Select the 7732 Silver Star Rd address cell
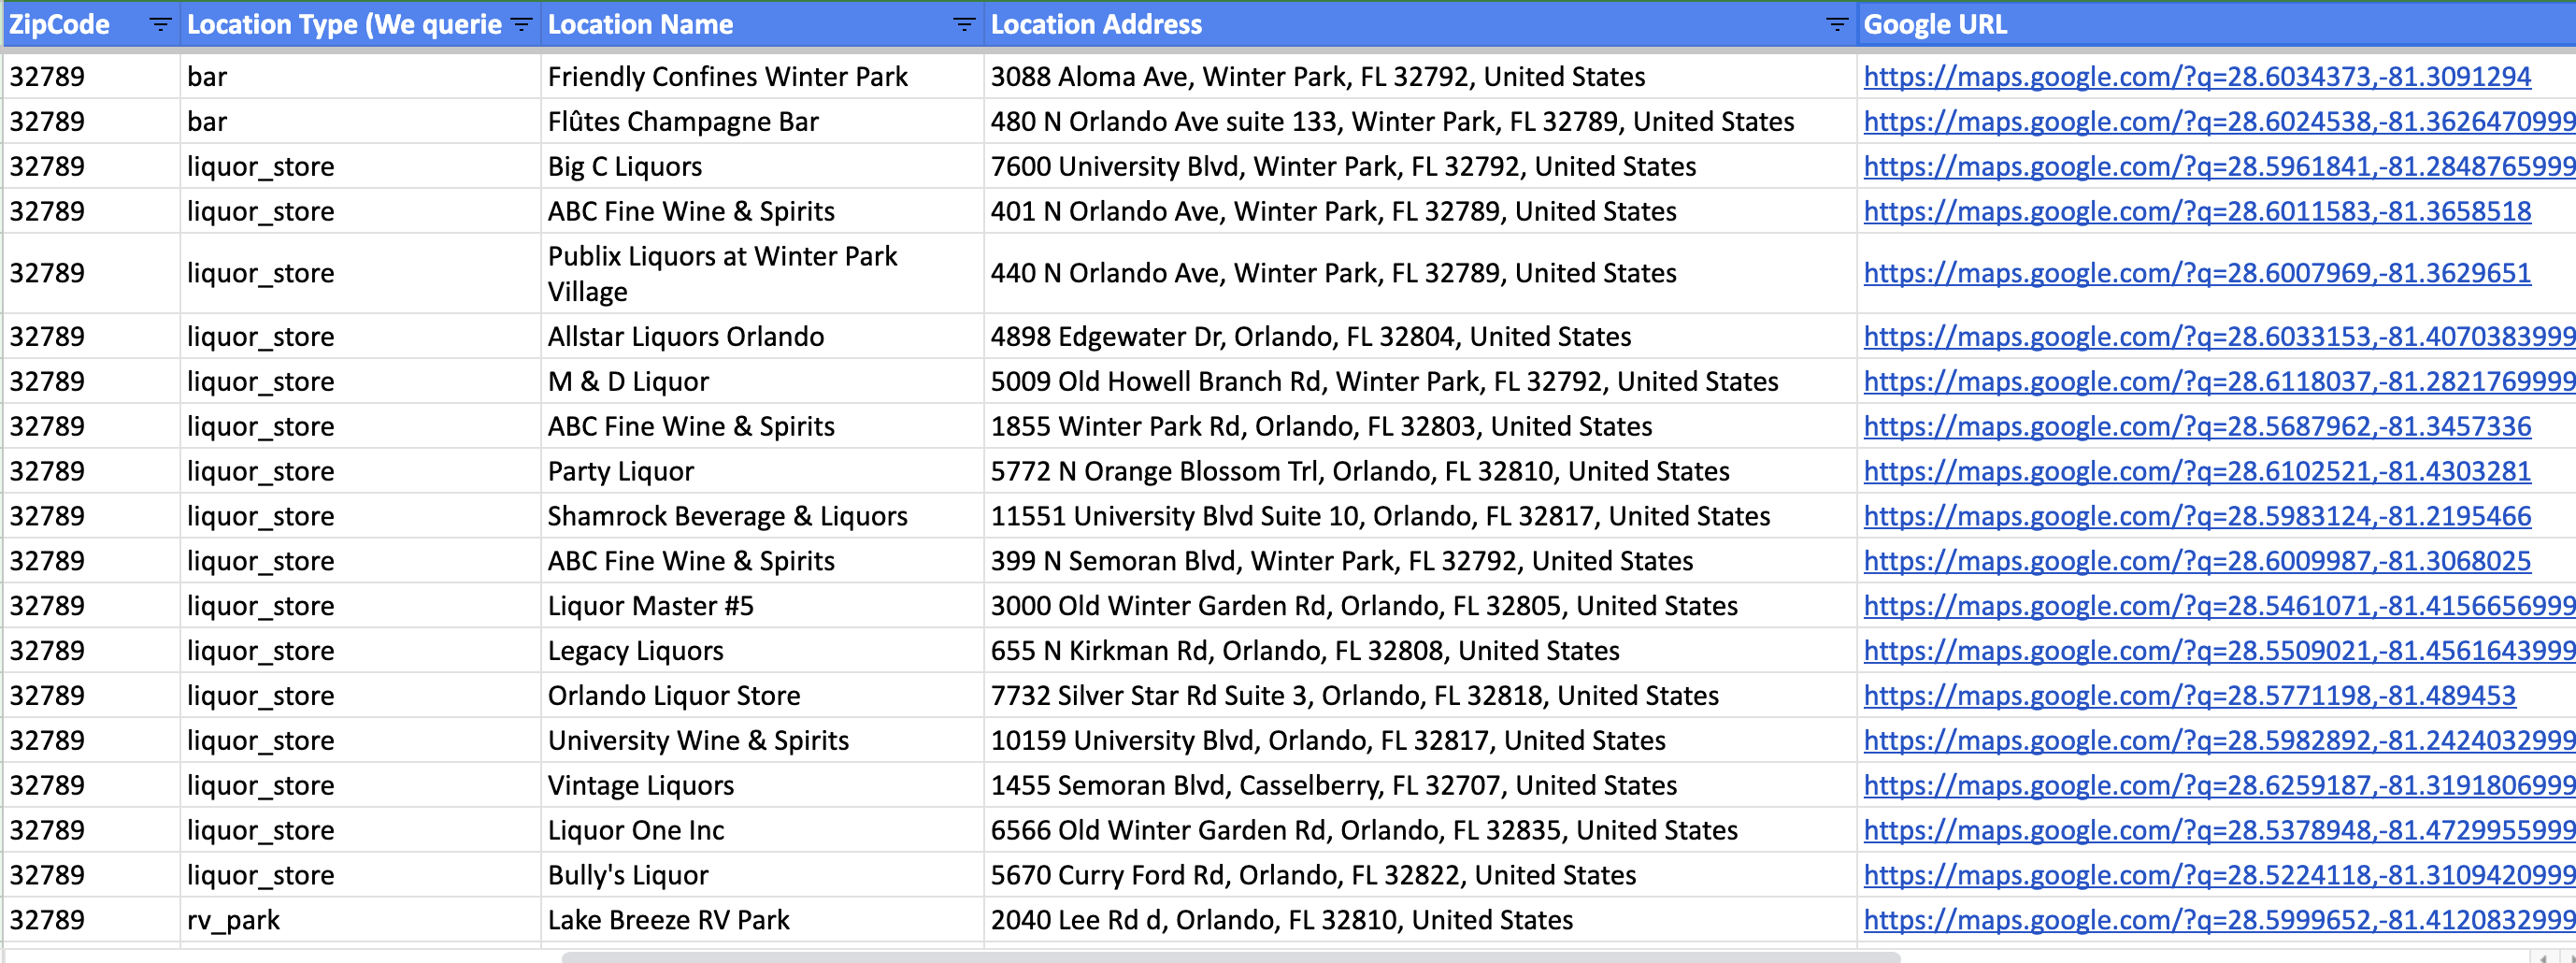This screenshot has width=2576, height=963. tap(1420, 697)
